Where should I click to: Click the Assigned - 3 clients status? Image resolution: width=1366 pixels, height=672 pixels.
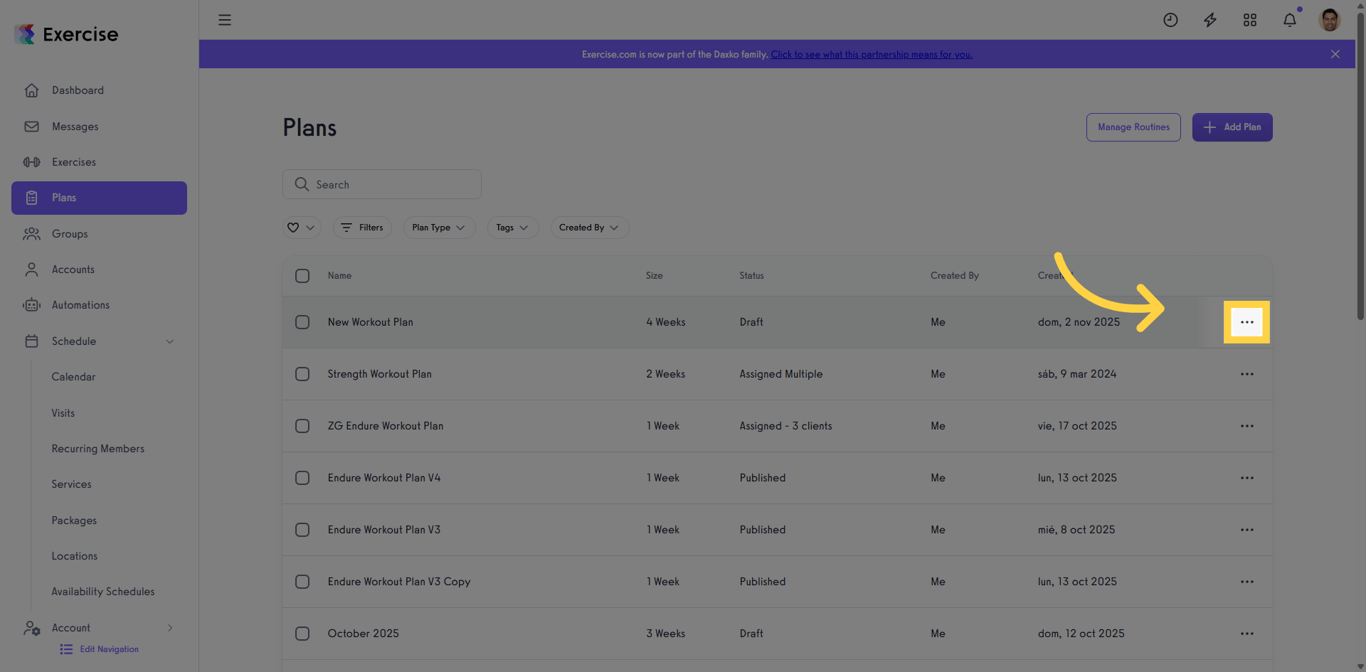point(785,426)
